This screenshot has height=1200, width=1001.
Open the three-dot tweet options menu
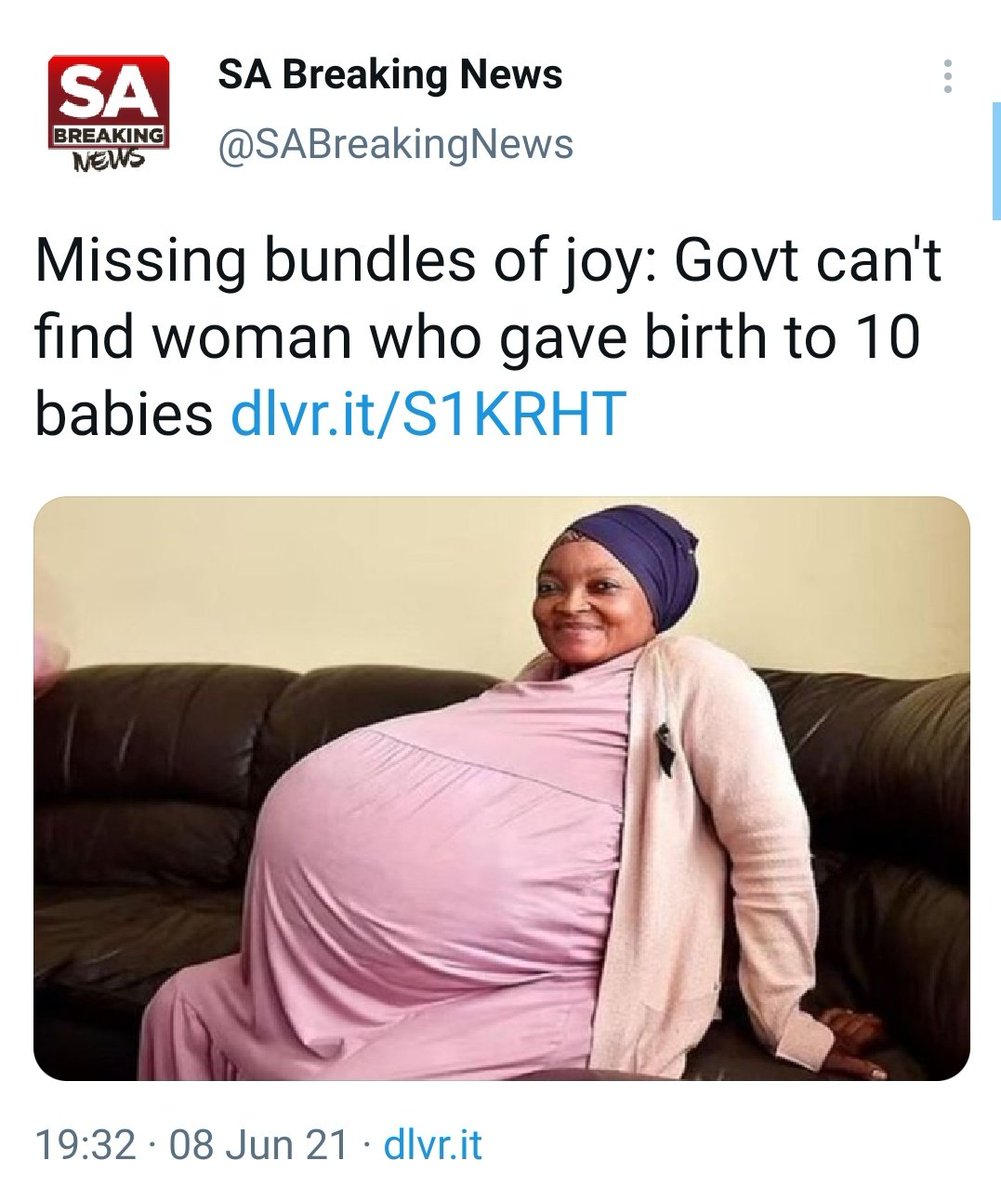click(948, 77)
